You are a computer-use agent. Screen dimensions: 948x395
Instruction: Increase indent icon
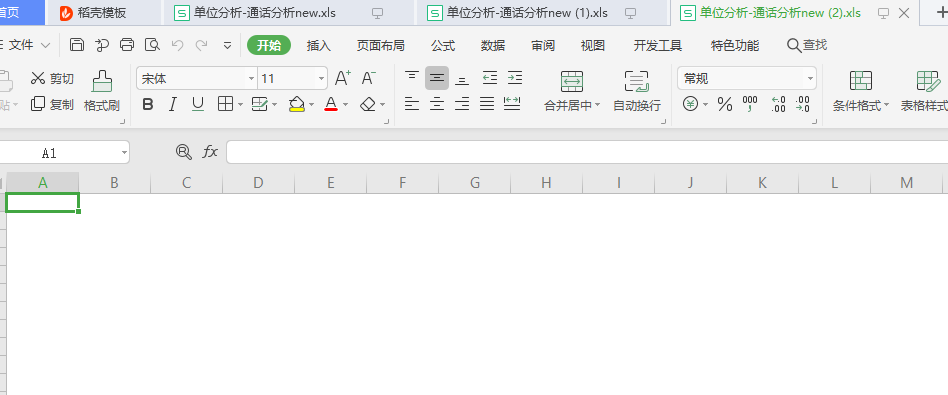coord(515,78)
